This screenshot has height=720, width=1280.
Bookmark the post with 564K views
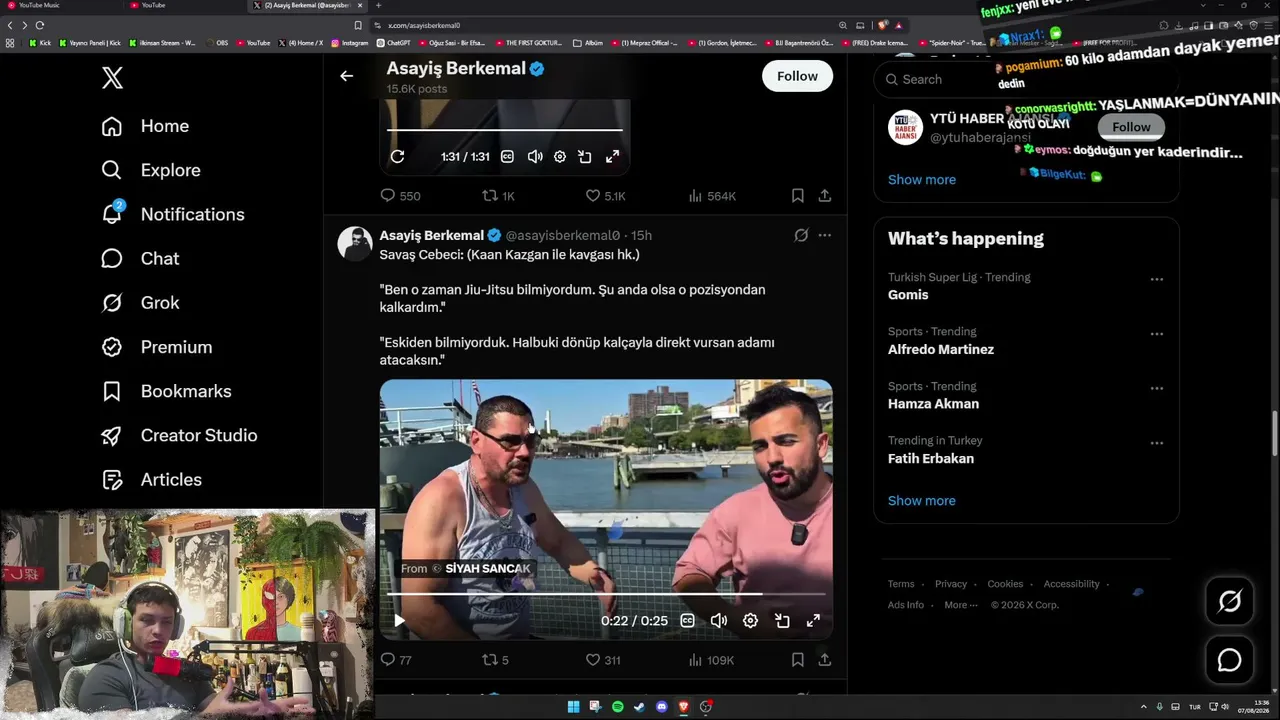[x=797, y=196]
